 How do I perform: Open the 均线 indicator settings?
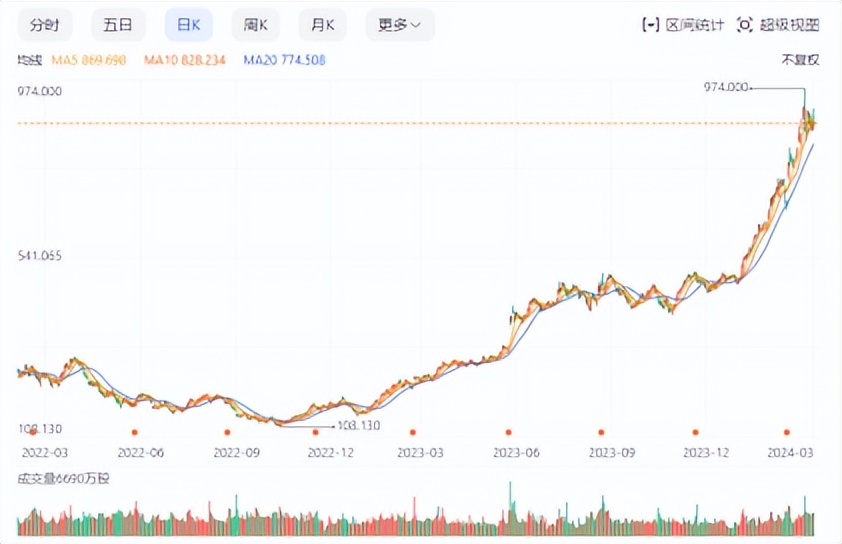pyautogui.click(x=30, y=60)
